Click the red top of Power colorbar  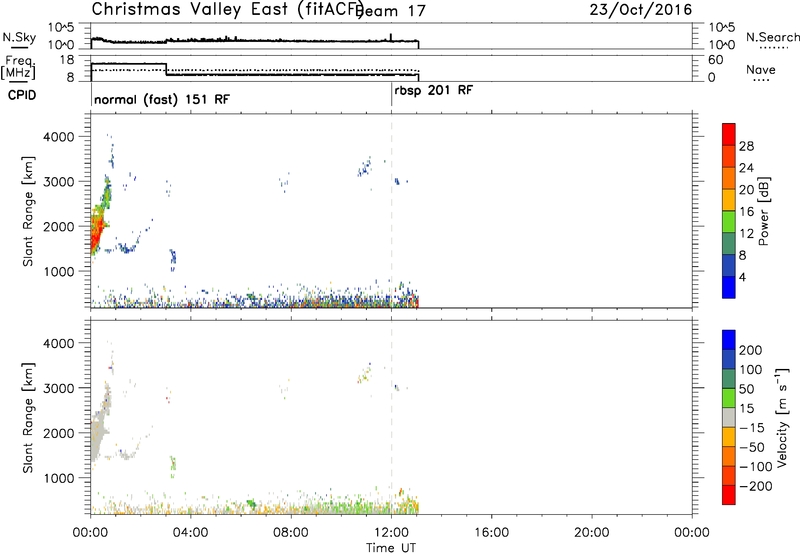729,134
